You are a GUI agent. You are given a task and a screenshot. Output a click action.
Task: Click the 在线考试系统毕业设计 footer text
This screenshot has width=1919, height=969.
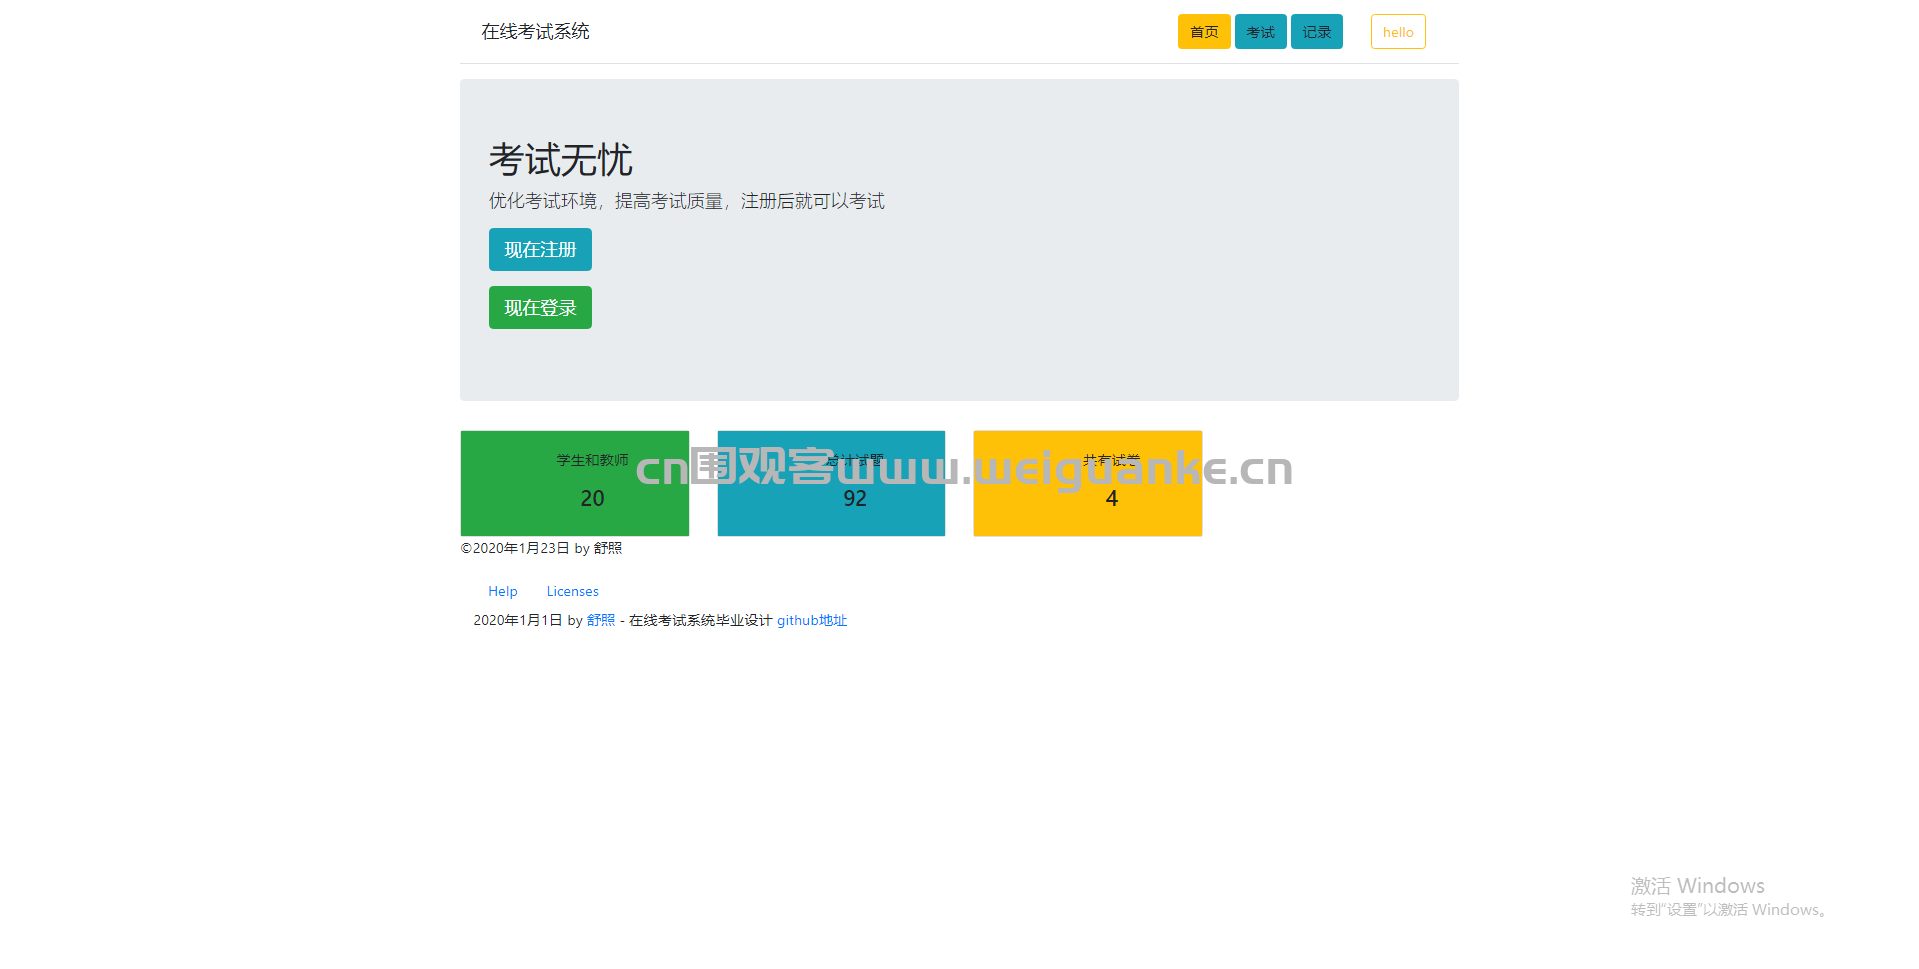[700, 621]
